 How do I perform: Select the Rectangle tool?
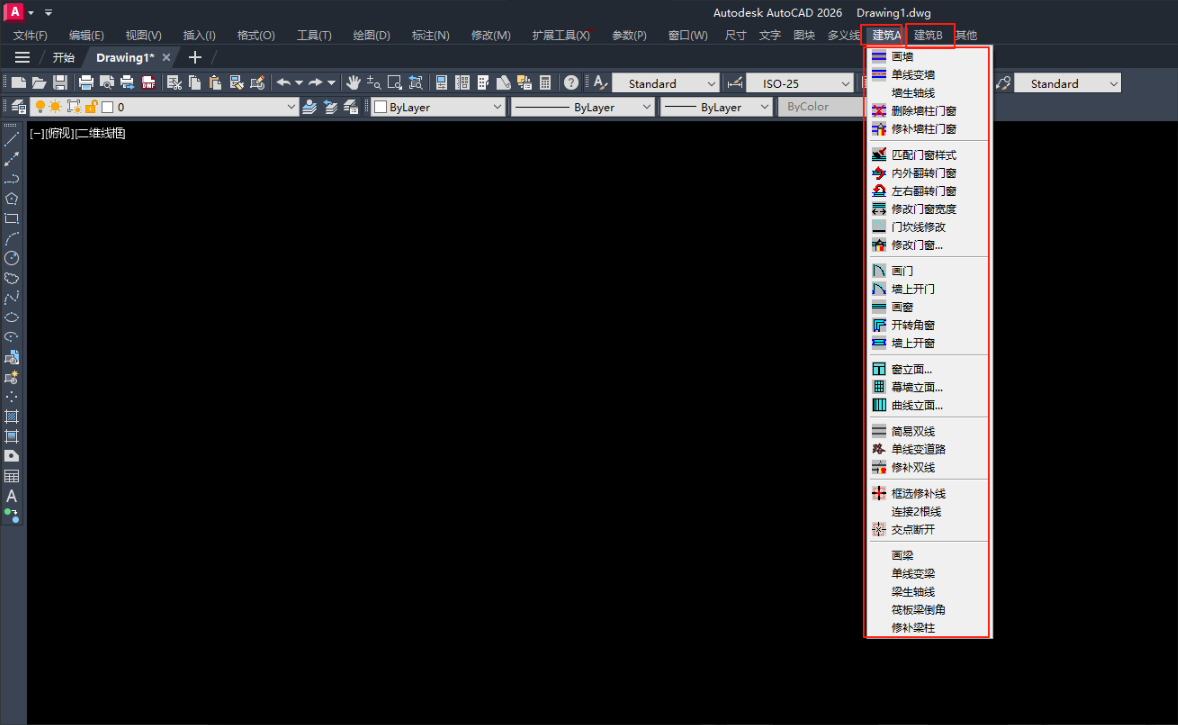click(12, 218)
